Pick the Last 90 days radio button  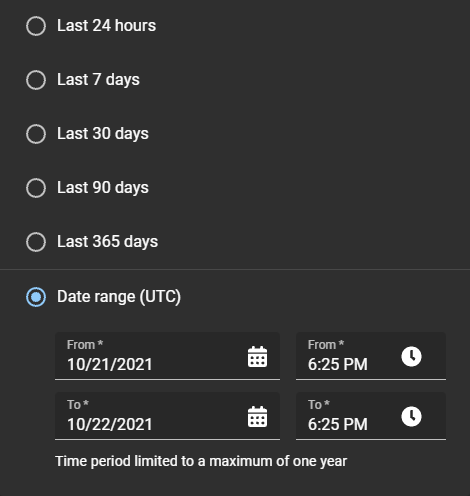tap(36, 188)
